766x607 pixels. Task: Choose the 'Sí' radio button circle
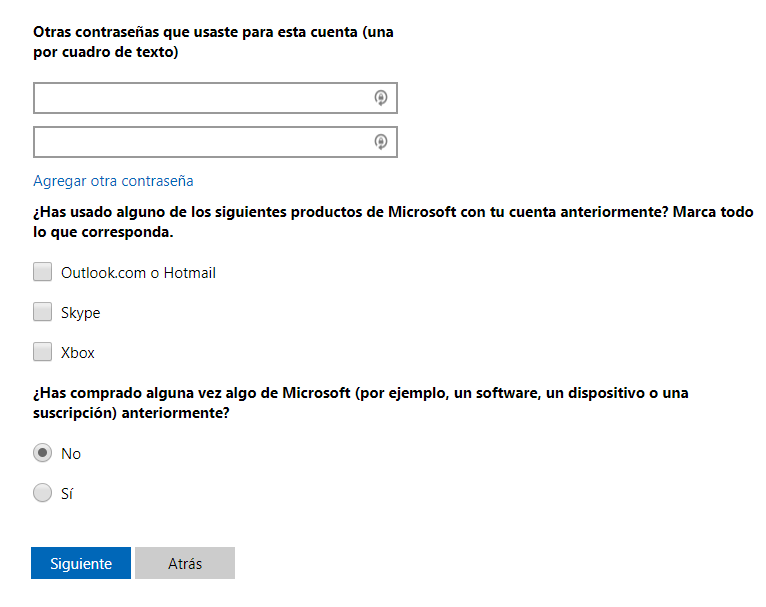[x=42, y=493]
